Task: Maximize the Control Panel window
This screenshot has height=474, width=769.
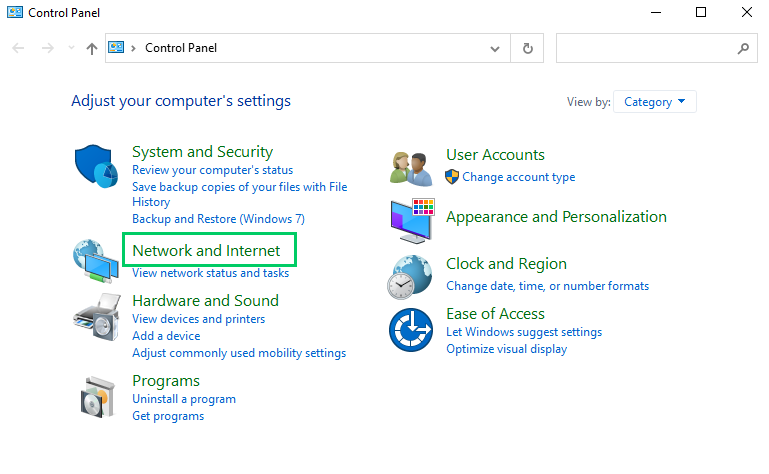Action: 701,12
